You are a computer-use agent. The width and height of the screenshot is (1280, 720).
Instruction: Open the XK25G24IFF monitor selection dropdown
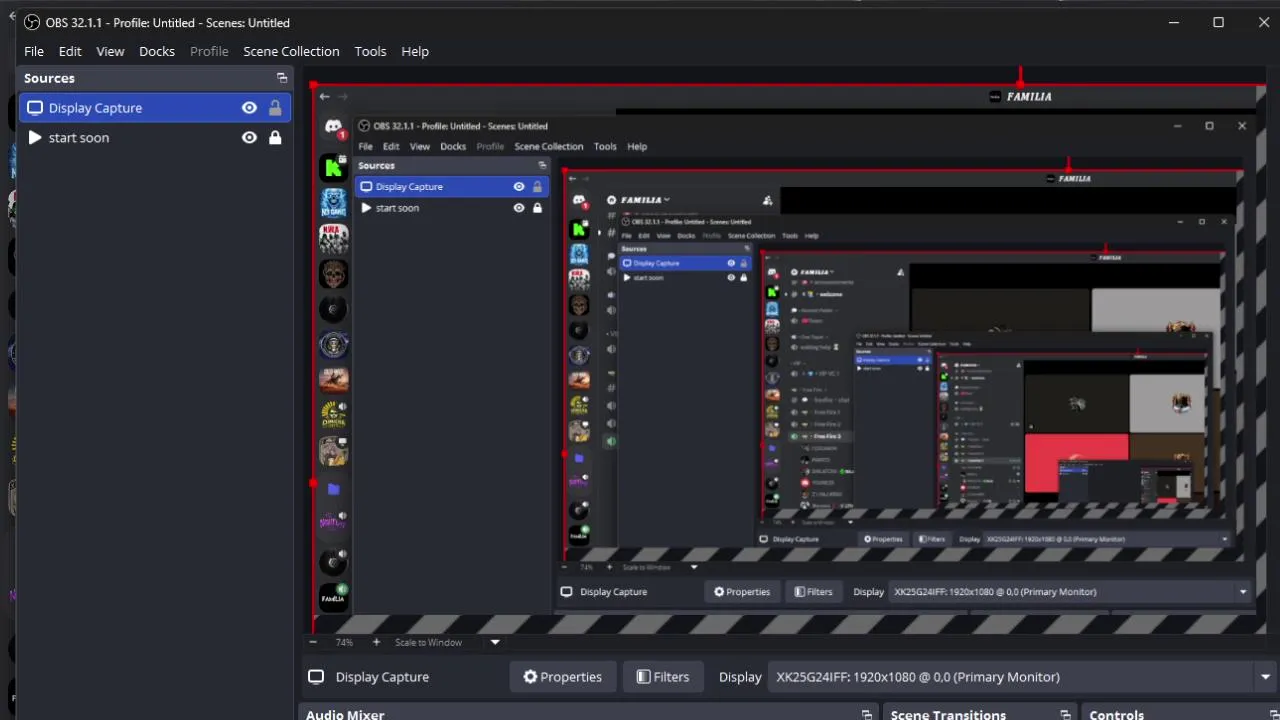point(1023,677)
